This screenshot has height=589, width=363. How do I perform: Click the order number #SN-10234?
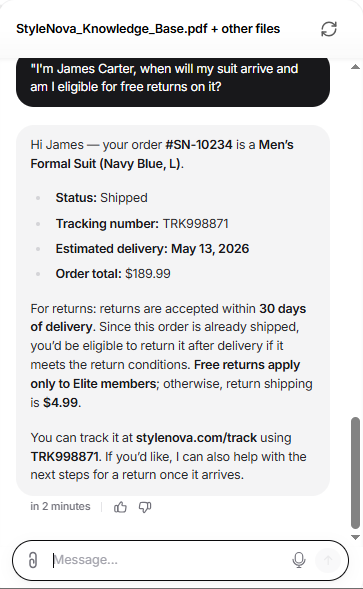pos(199,145)
